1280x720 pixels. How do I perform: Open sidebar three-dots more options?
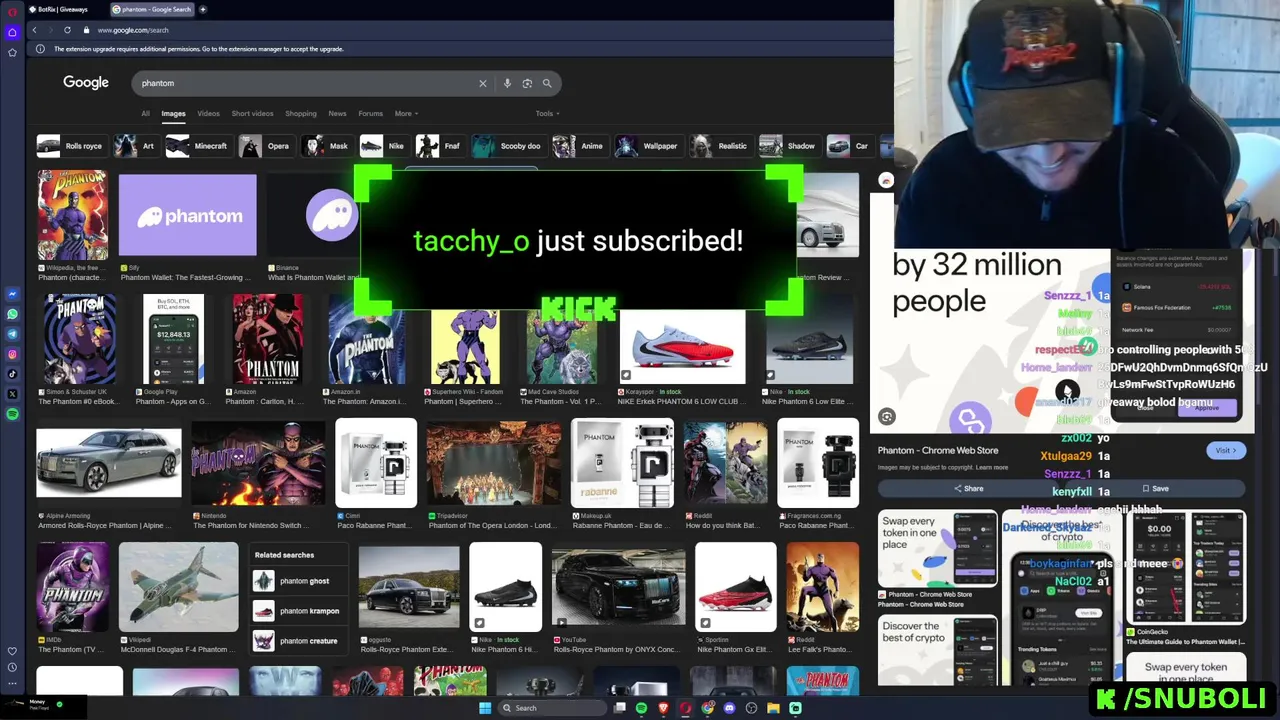pyautogui.click(x=12, y=683)
